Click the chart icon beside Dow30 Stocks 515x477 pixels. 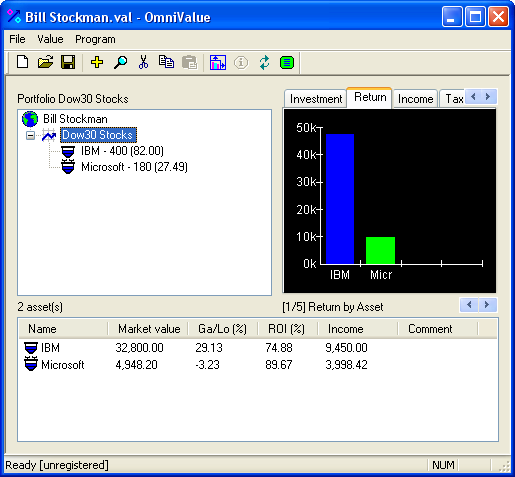click(49, 135)
